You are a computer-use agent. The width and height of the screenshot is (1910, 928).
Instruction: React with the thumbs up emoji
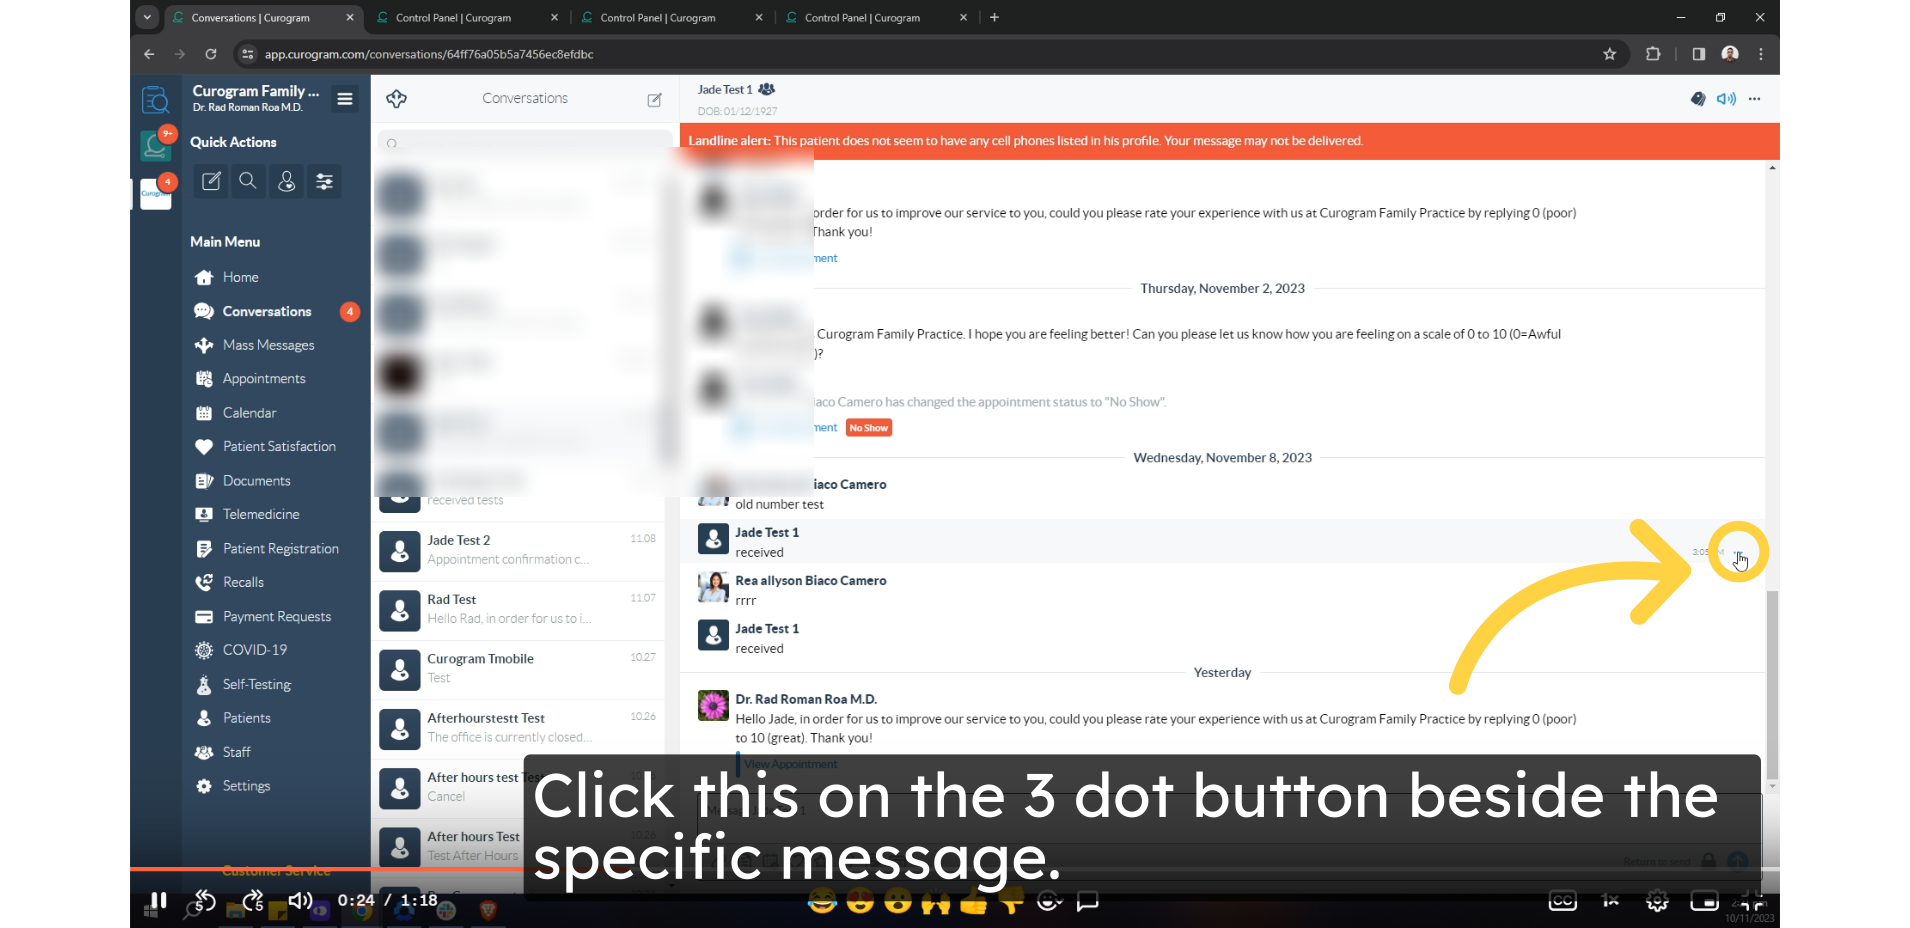973,902
